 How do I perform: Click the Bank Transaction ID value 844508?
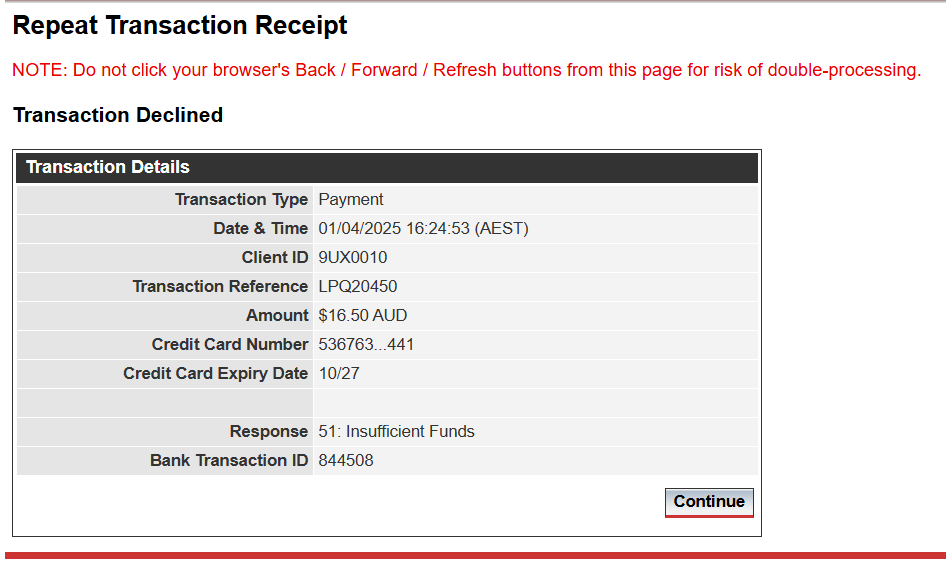click(x=346, y=460)
